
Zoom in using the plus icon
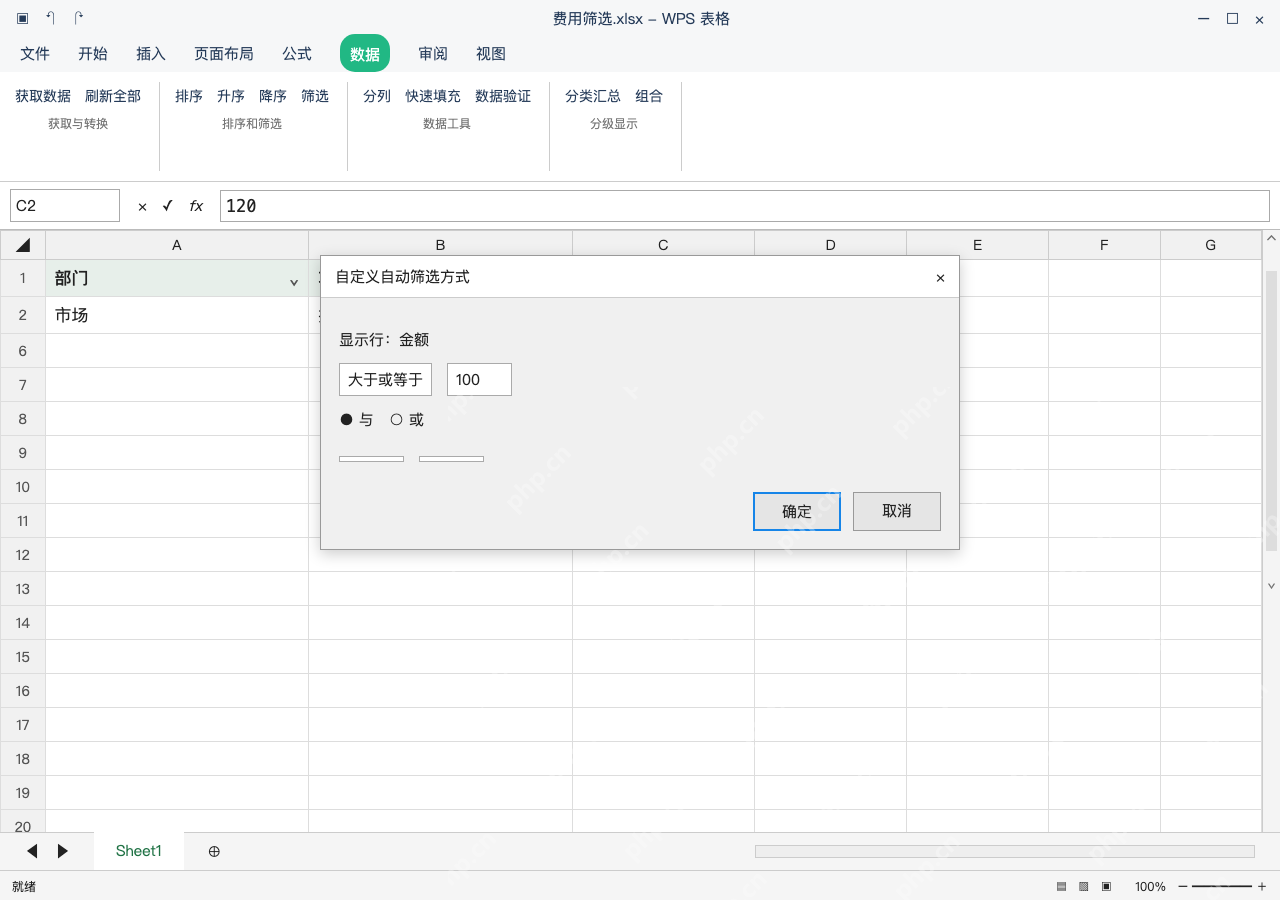click(1262, 887)
